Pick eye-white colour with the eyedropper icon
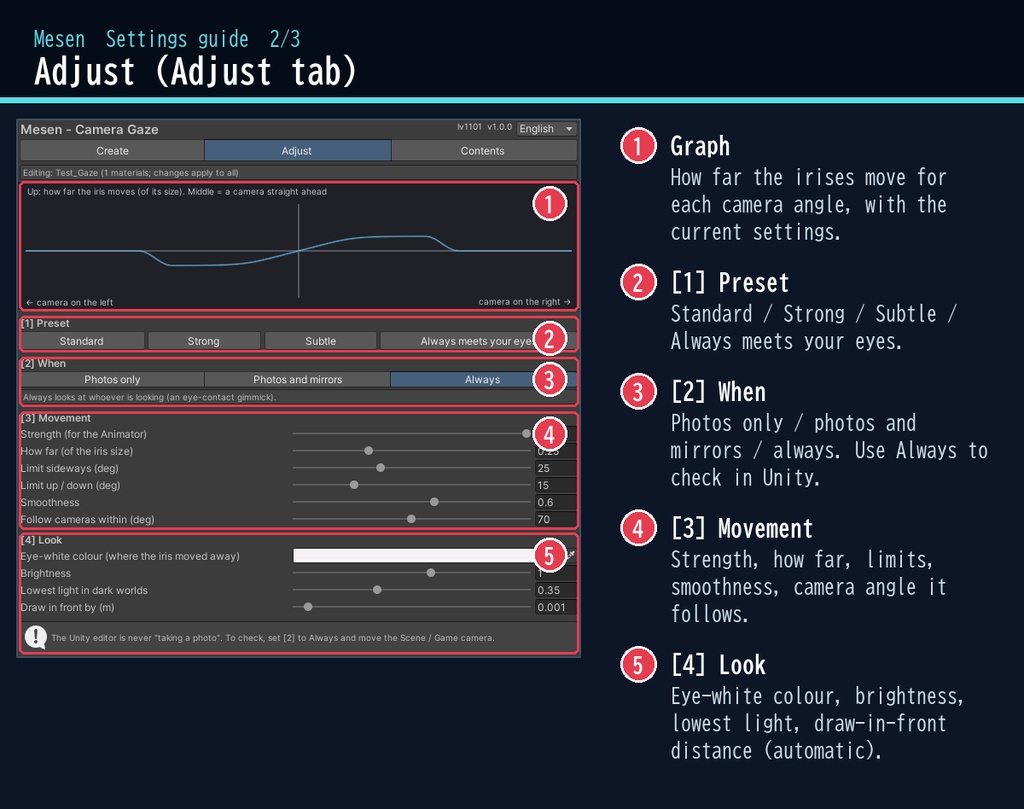 (x=571, y=555)
